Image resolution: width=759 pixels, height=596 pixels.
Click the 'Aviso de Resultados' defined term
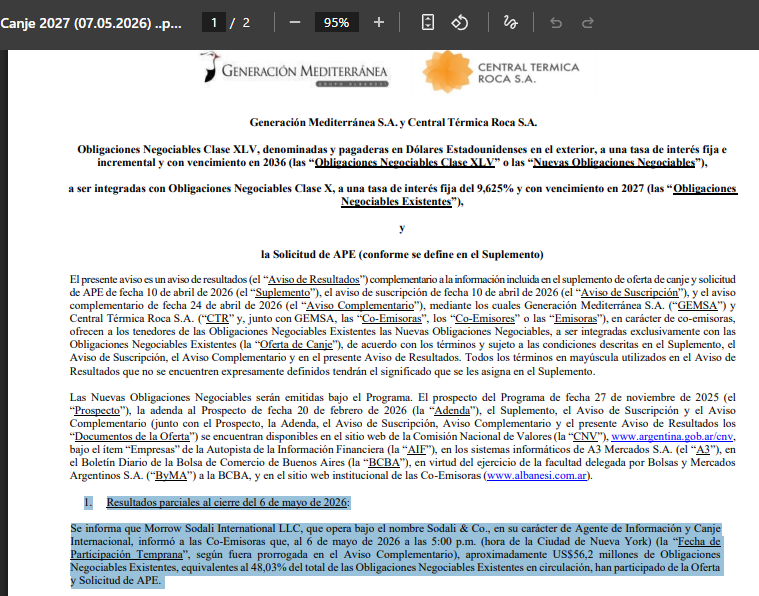pos(314,279)
